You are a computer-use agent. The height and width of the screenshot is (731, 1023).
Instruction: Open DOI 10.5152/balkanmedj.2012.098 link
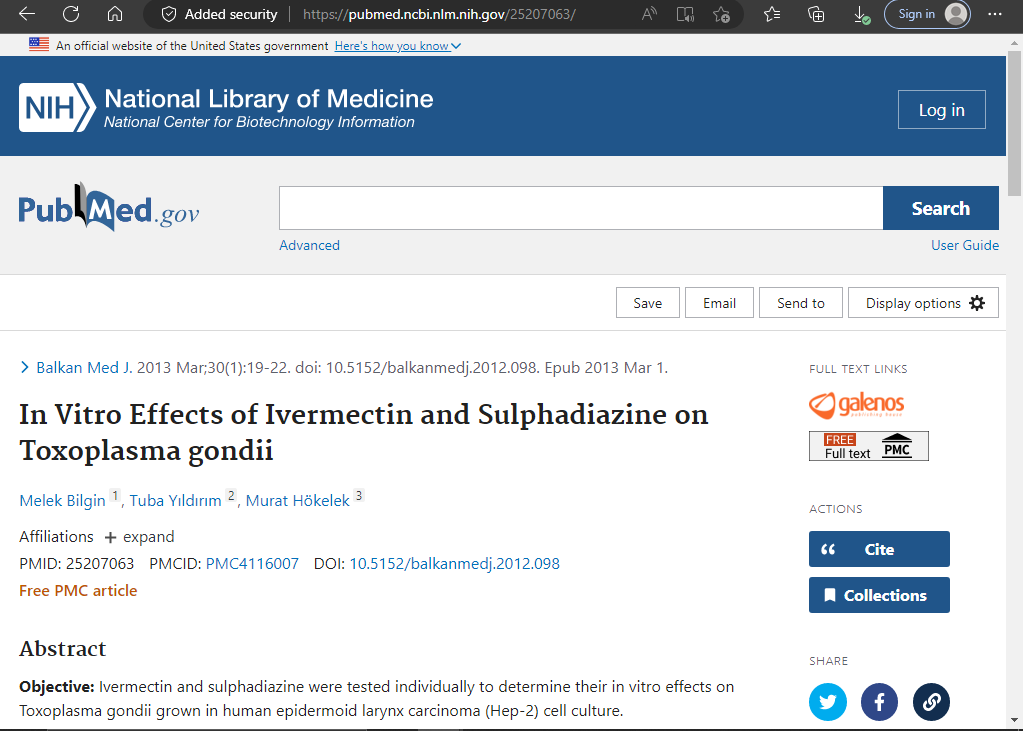click(455, 563)
